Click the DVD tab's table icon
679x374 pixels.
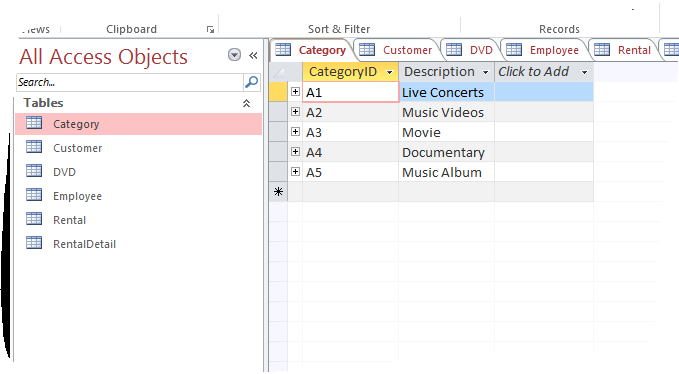(x=454, y=50)
